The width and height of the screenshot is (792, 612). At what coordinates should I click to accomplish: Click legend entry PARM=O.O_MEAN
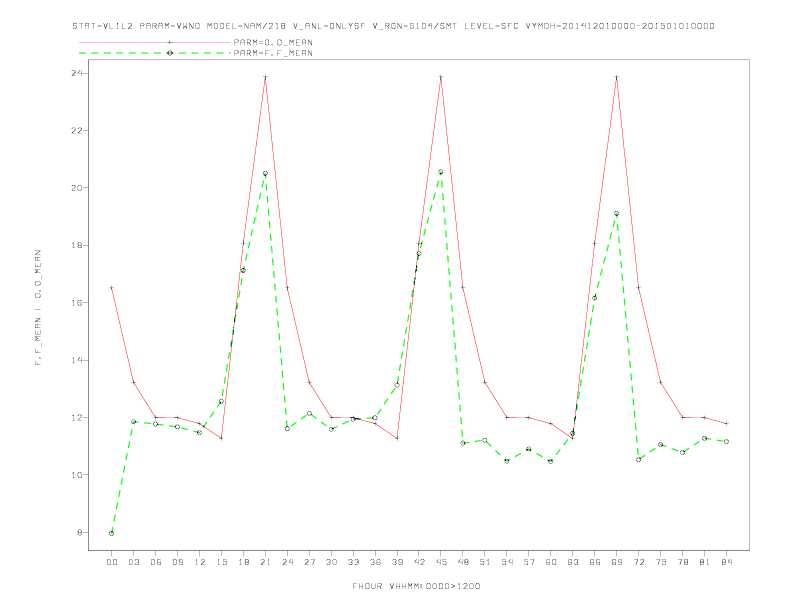[x=273, y=42]
